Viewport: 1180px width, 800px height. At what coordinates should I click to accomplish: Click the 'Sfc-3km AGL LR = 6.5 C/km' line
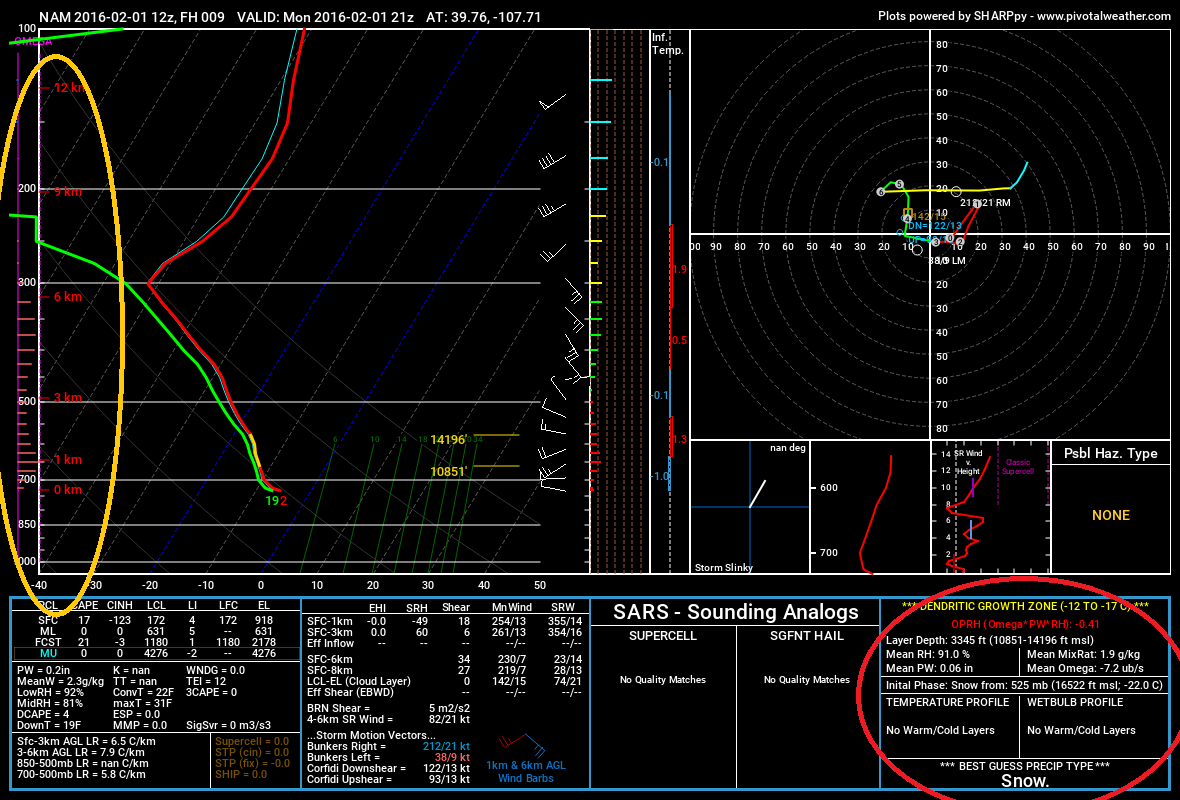pyautogui.click(x=86, y=741)
